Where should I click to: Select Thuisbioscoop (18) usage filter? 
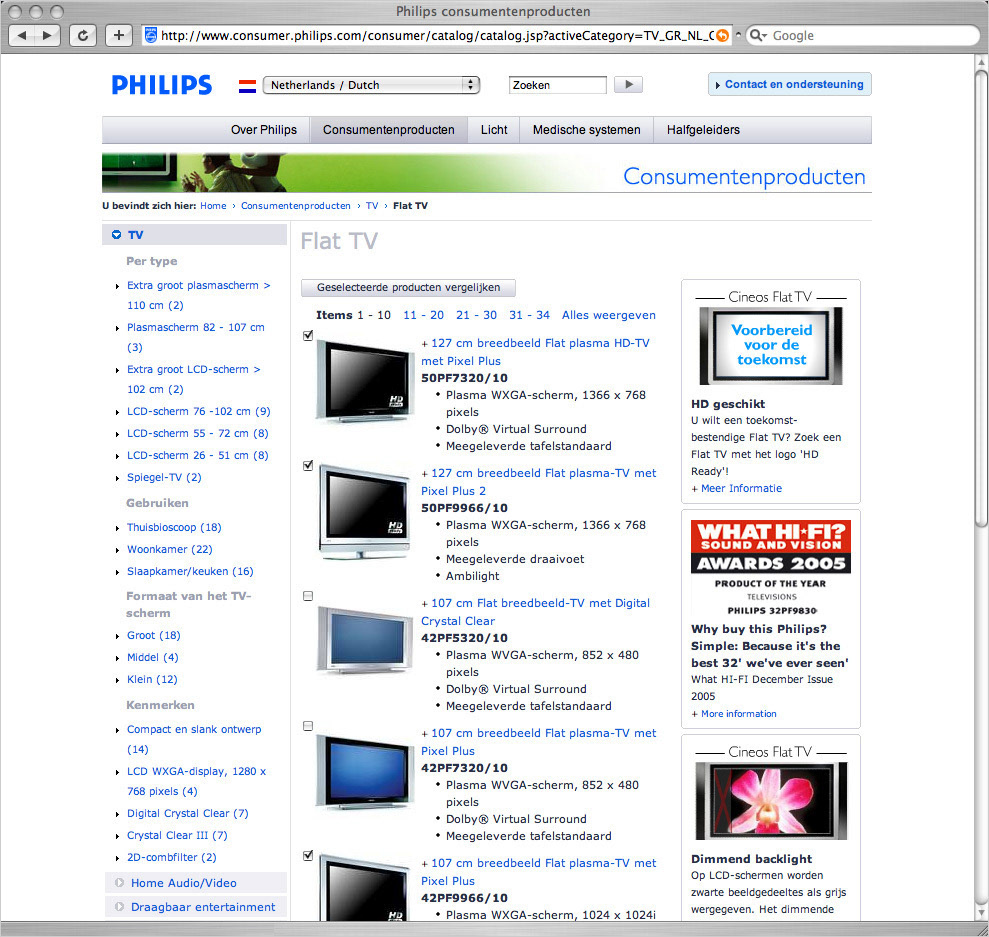click(174, 527)
